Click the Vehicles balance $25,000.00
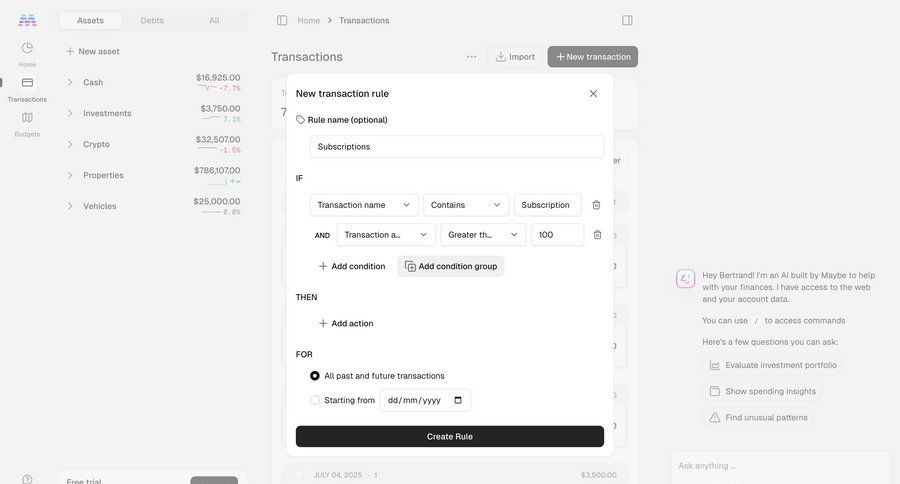The height and width of the screenshot is (484, 900). (217, 202)
